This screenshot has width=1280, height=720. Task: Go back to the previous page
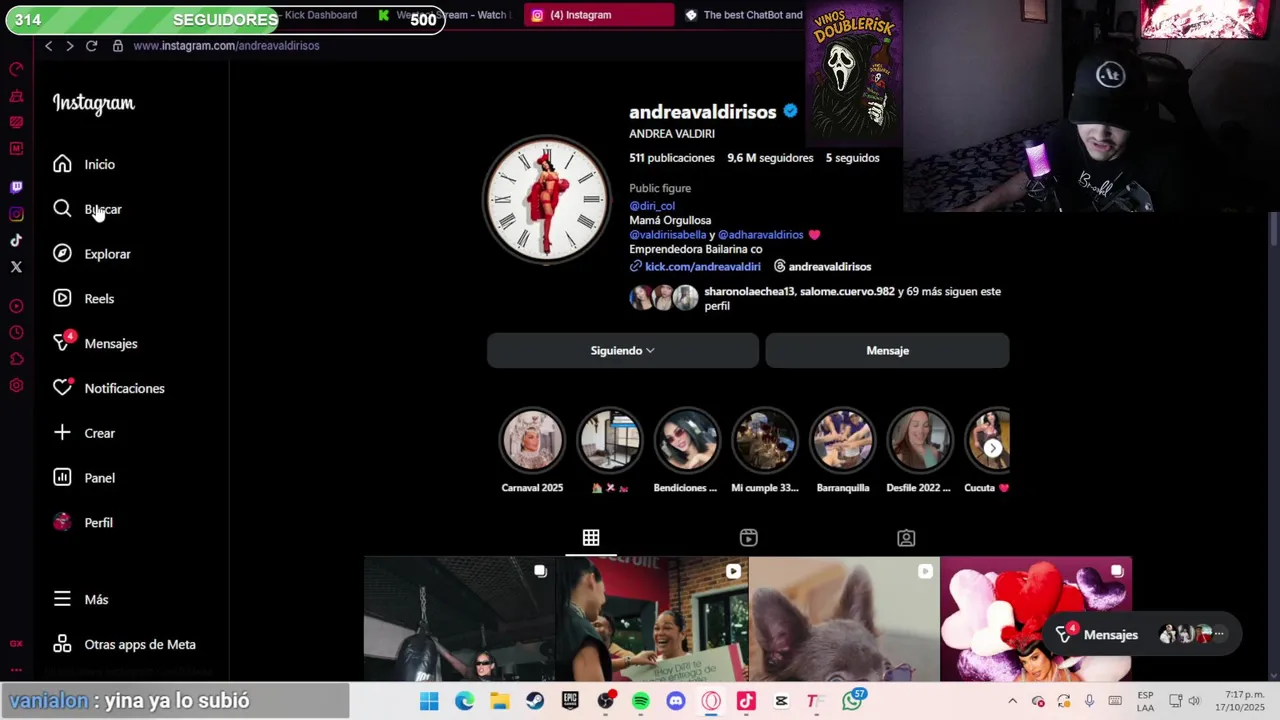click(48, 46)
